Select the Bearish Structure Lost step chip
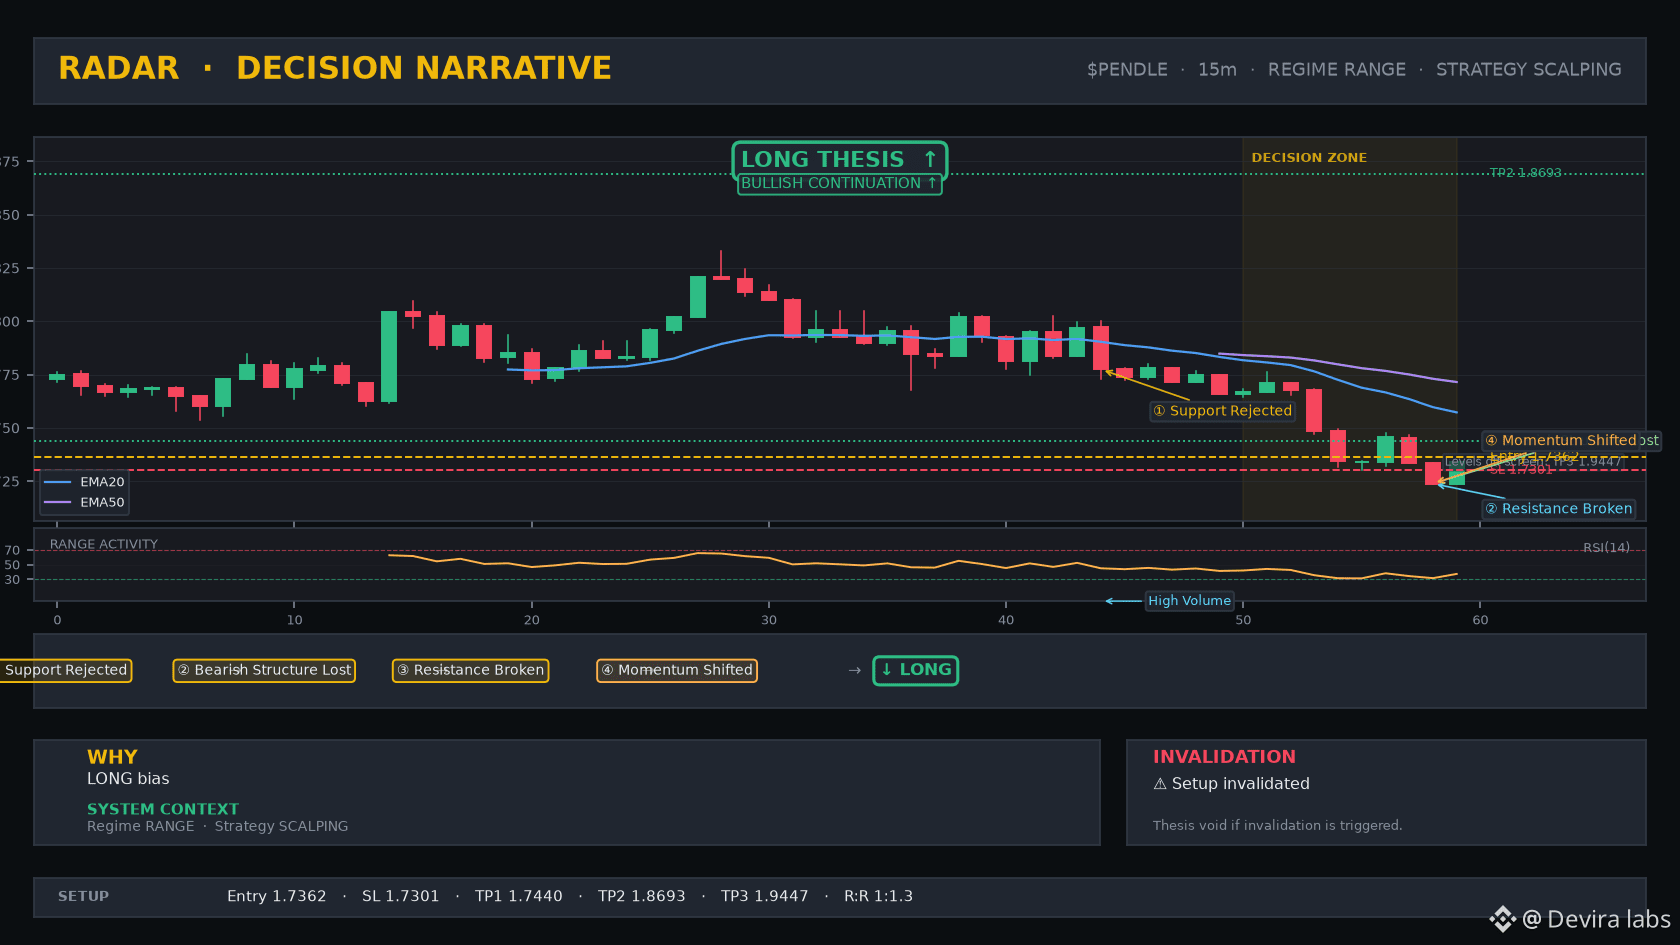The width and height of the screenshot is (1680, 945). pos(264,670)
